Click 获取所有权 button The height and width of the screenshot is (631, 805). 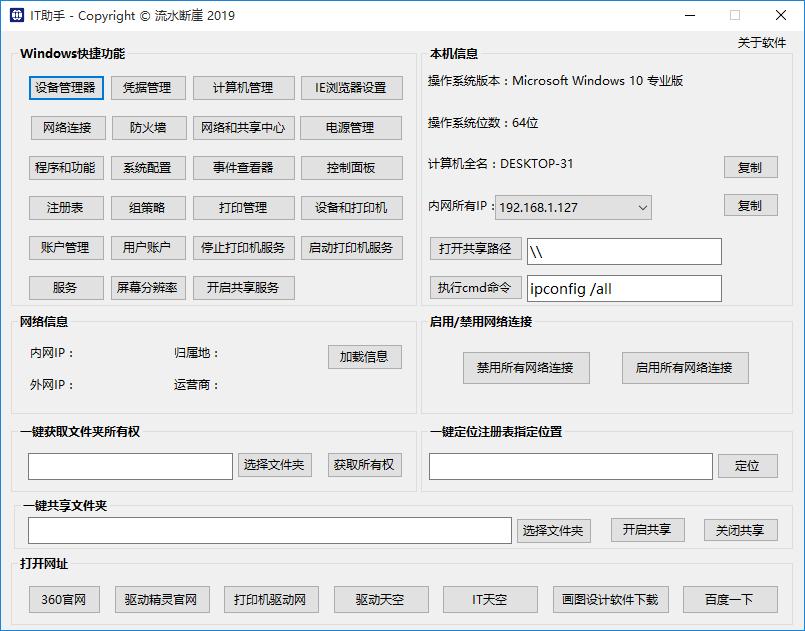tap(365, 465)
